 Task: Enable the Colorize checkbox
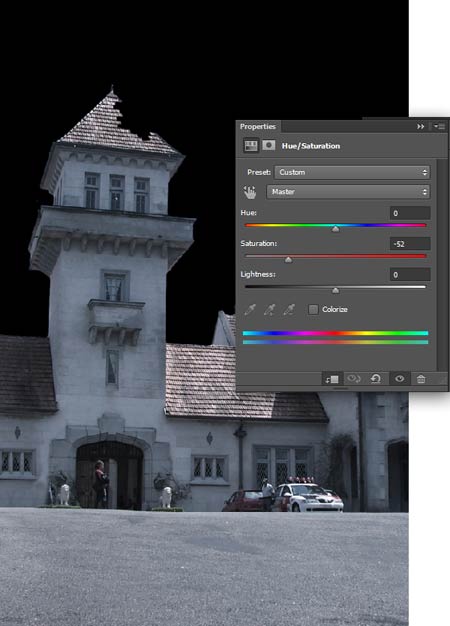click(313, 309)
